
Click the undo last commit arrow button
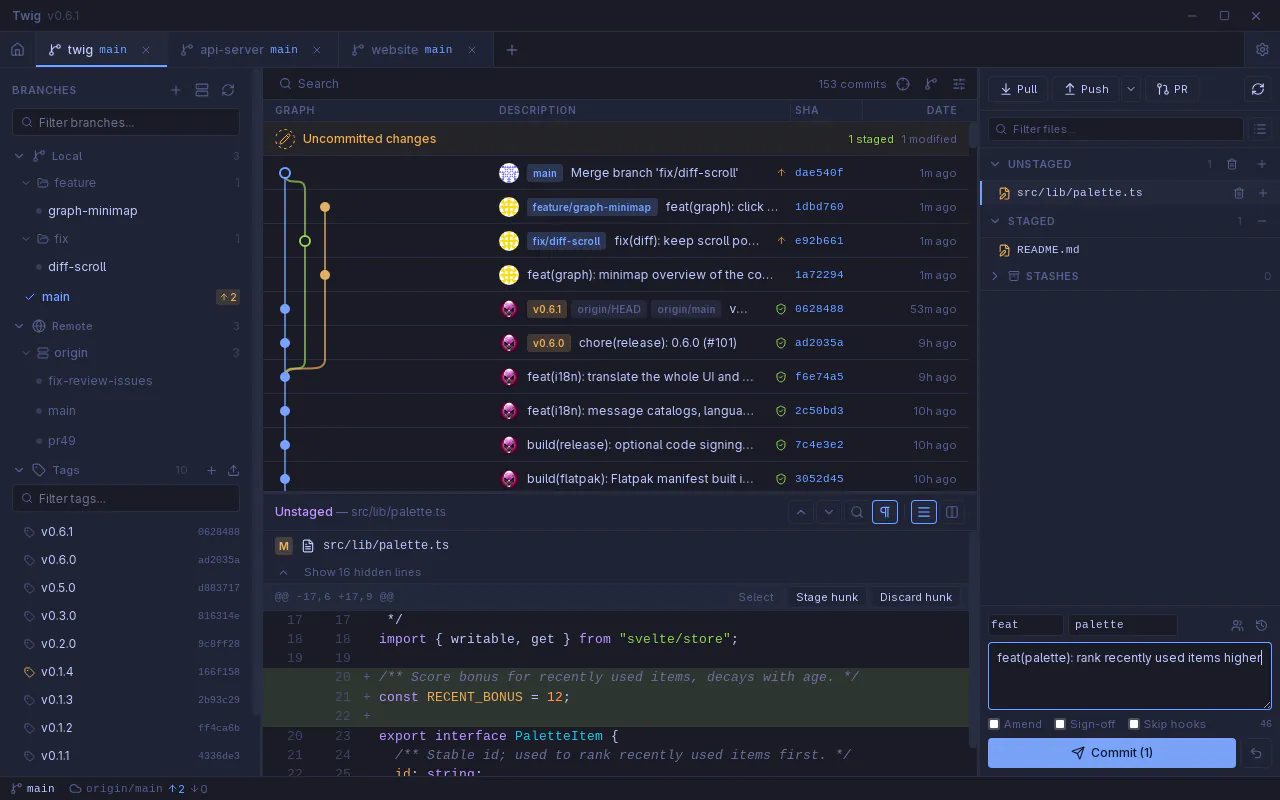[x=1256, y=753]
